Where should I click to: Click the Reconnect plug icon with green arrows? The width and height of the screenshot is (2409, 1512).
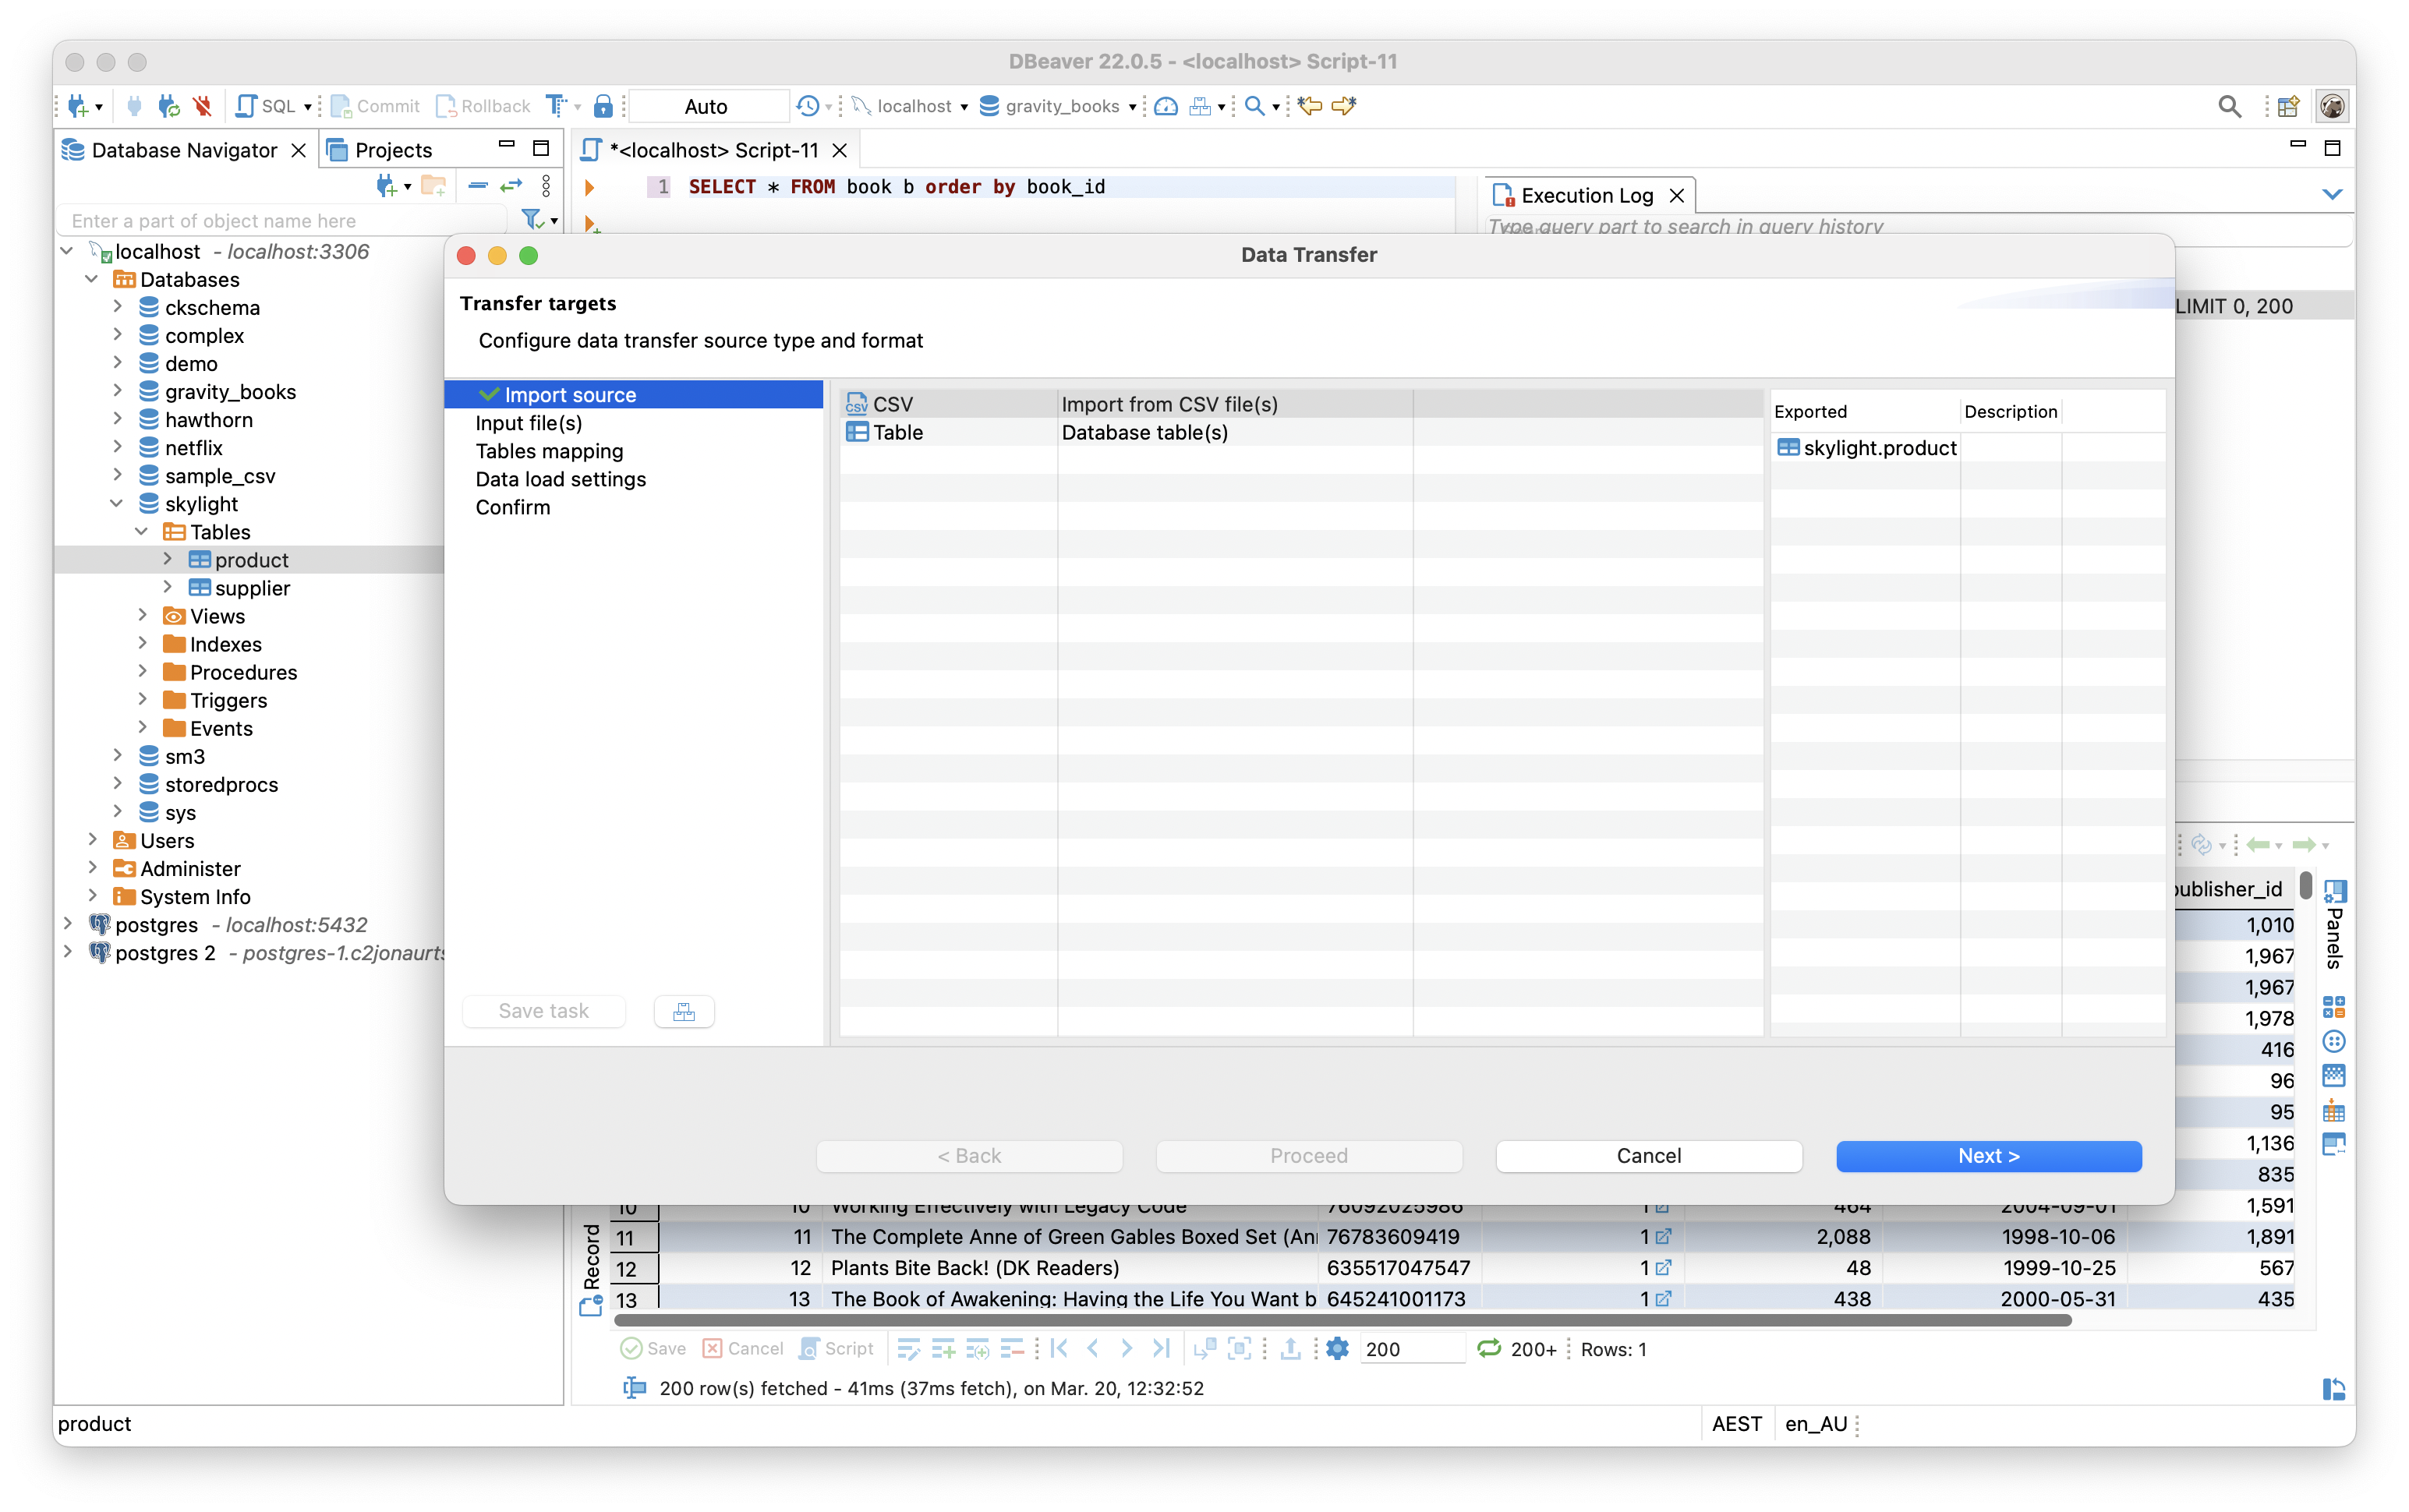169,106
